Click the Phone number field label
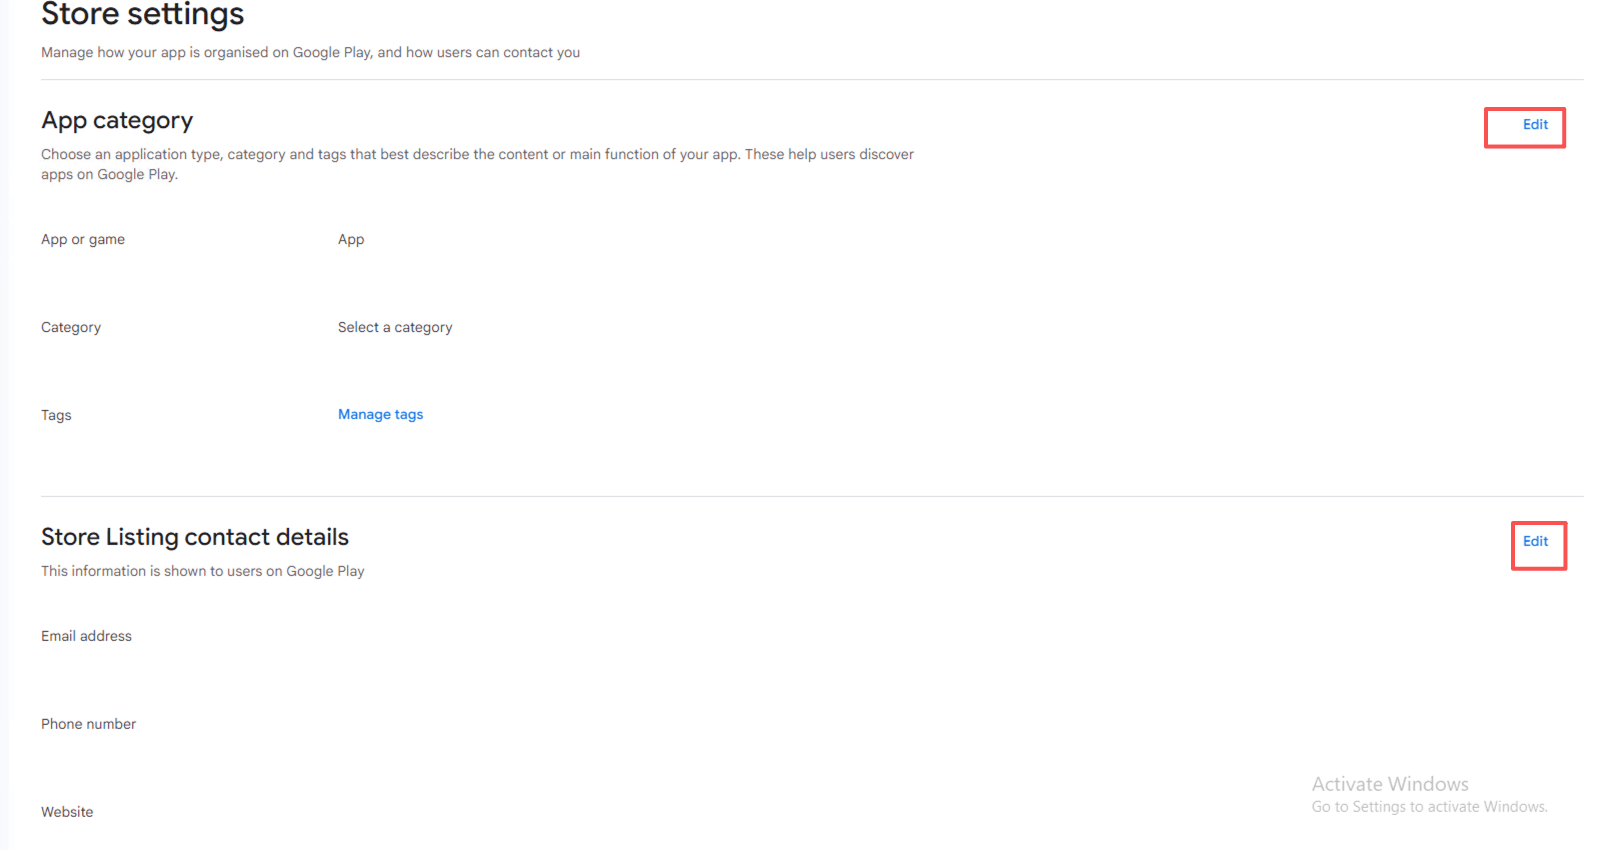Screen dimensions: 1613x850 [x=88, y=724]
